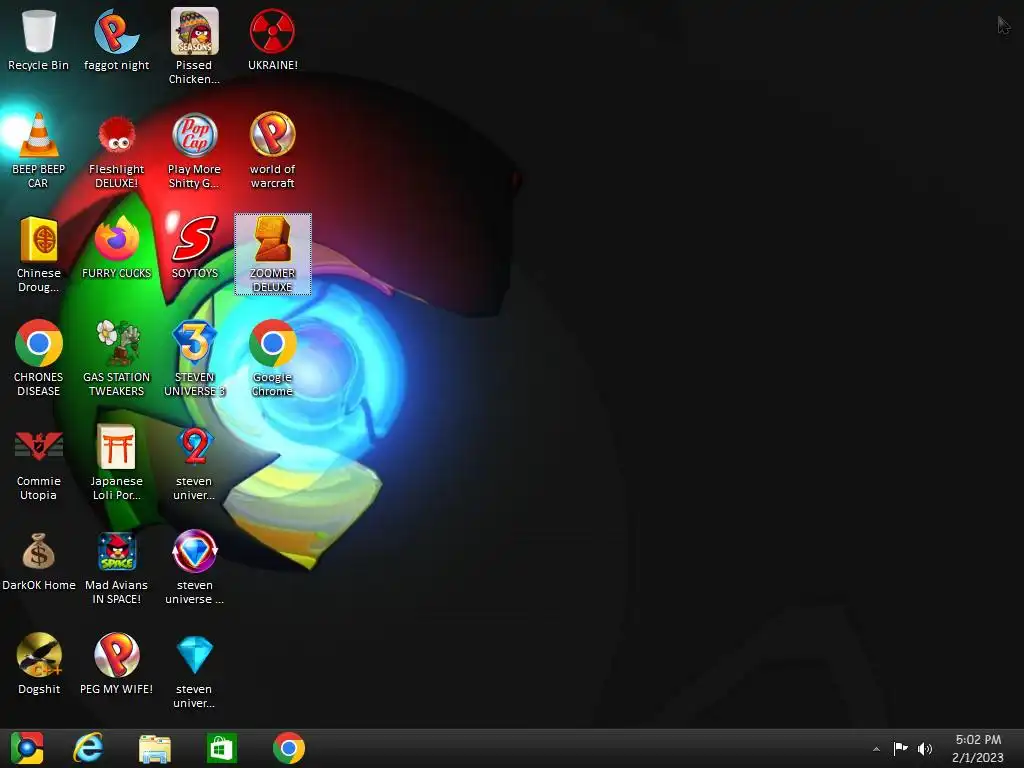The width and height of the screenshot is (1024, 768).
Task: Open the red torii gate shortcut
Action: (116, 462)
